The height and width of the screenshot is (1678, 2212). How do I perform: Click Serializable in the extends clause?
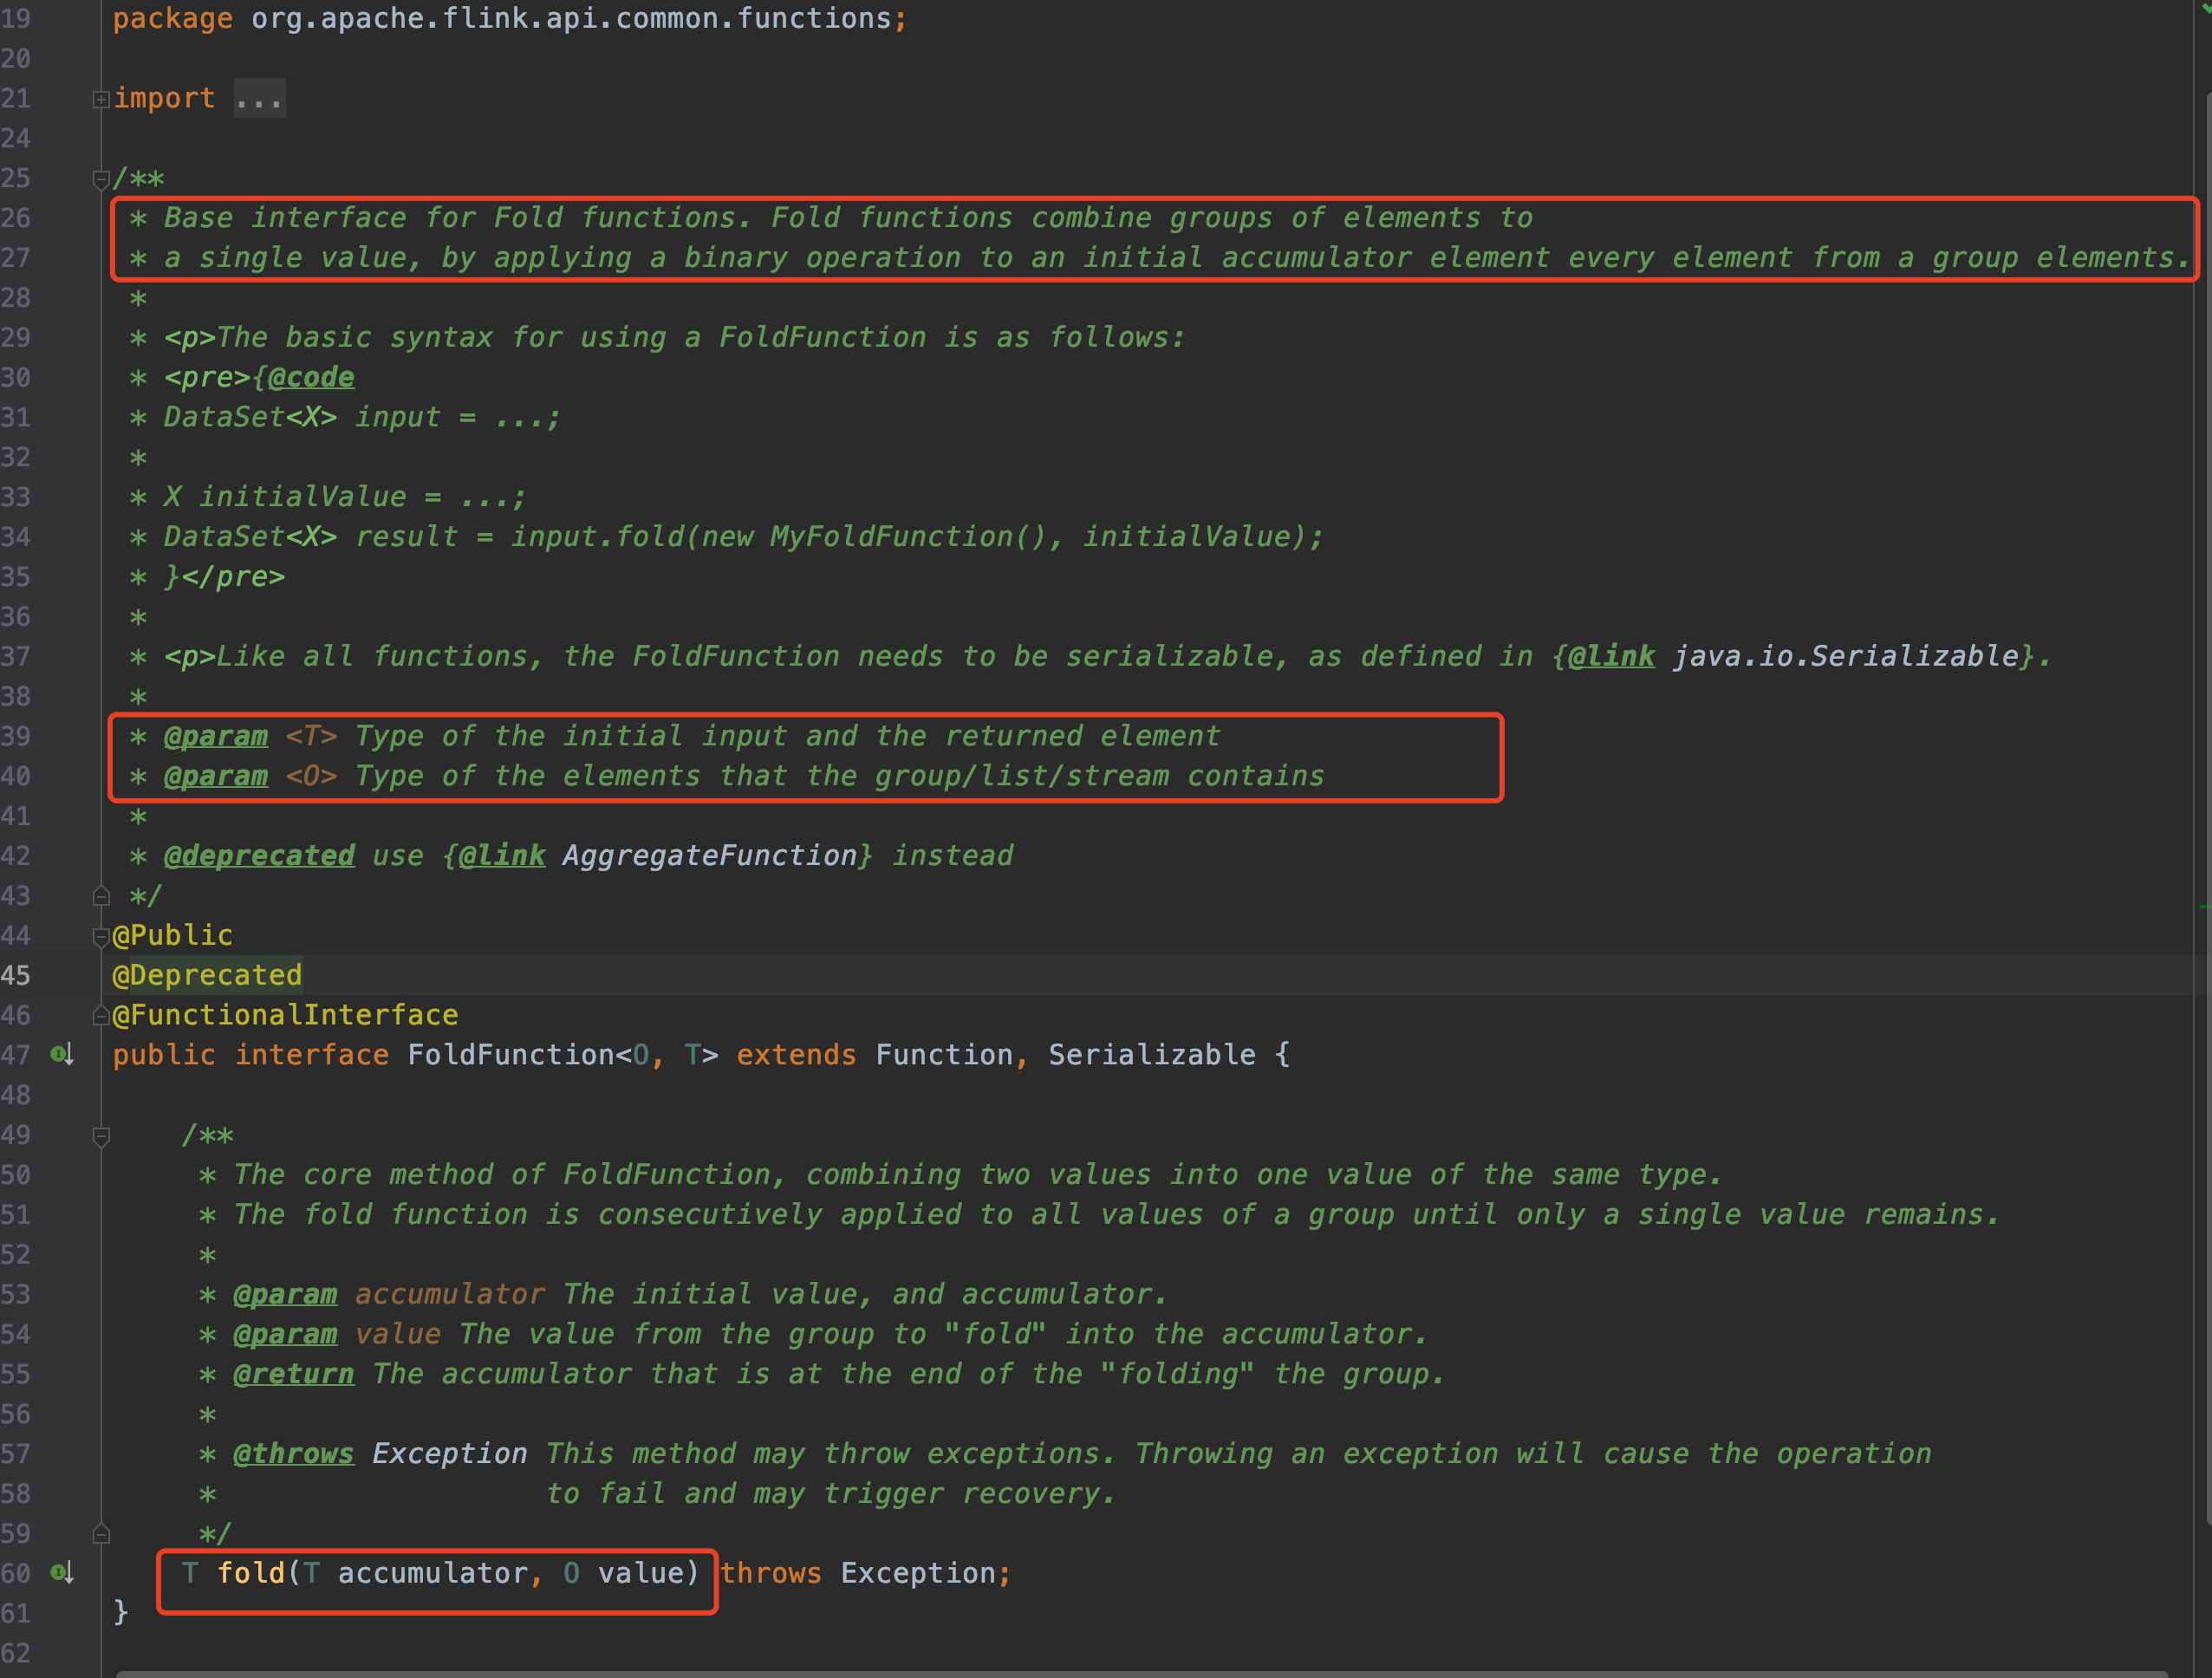click(x=1152, y=1055)
